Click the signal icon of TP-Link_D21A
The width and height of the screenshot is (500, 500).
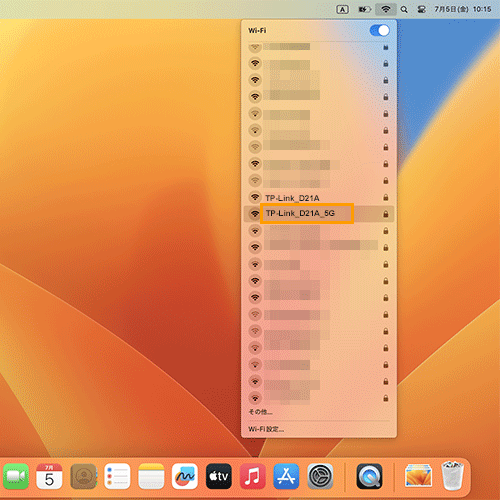coord(255,197)
